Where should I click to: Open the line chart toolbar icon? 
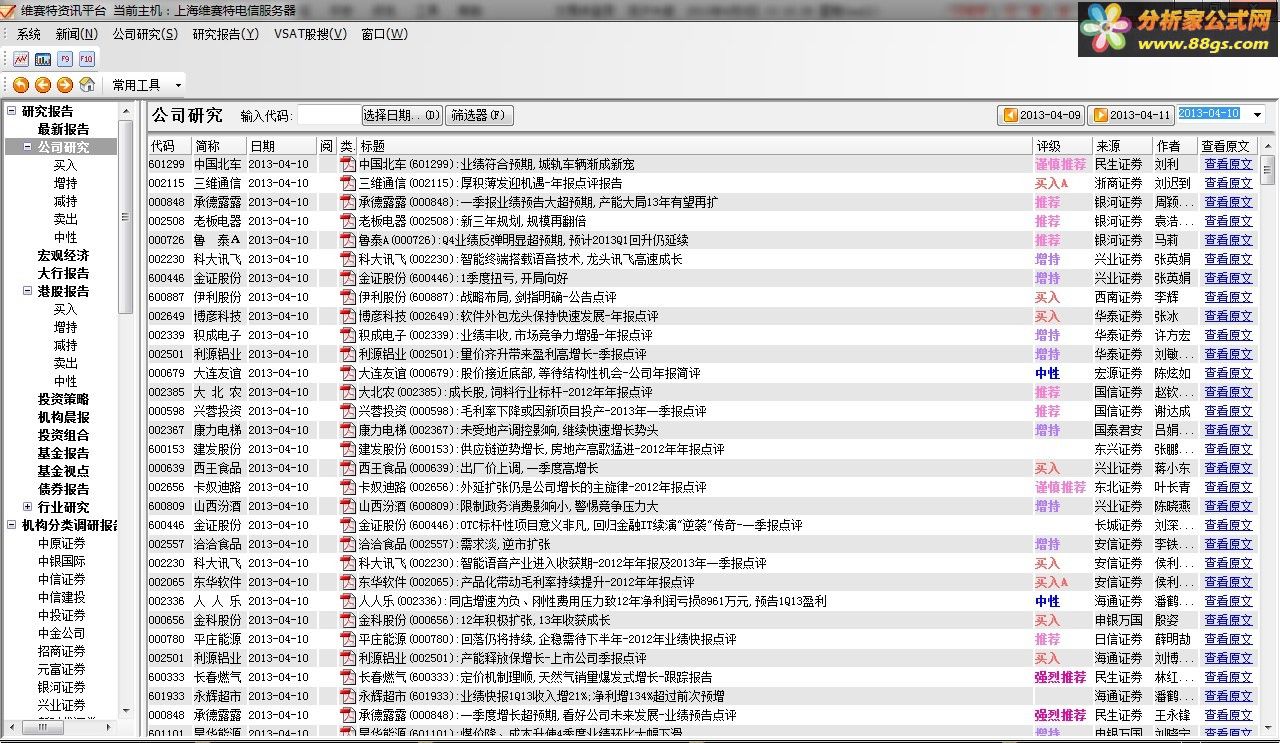[x=21, y=59]
